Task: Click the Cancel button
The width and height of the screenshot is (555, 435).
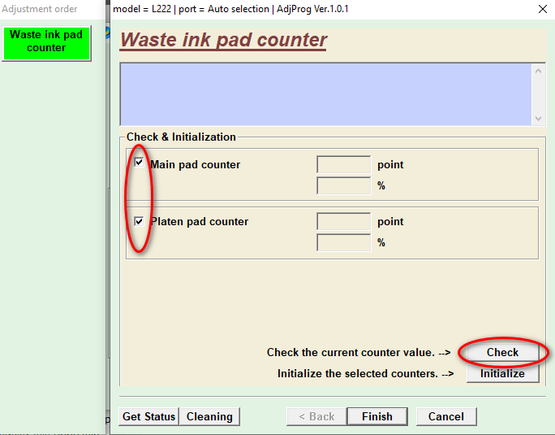Action: 446,416
